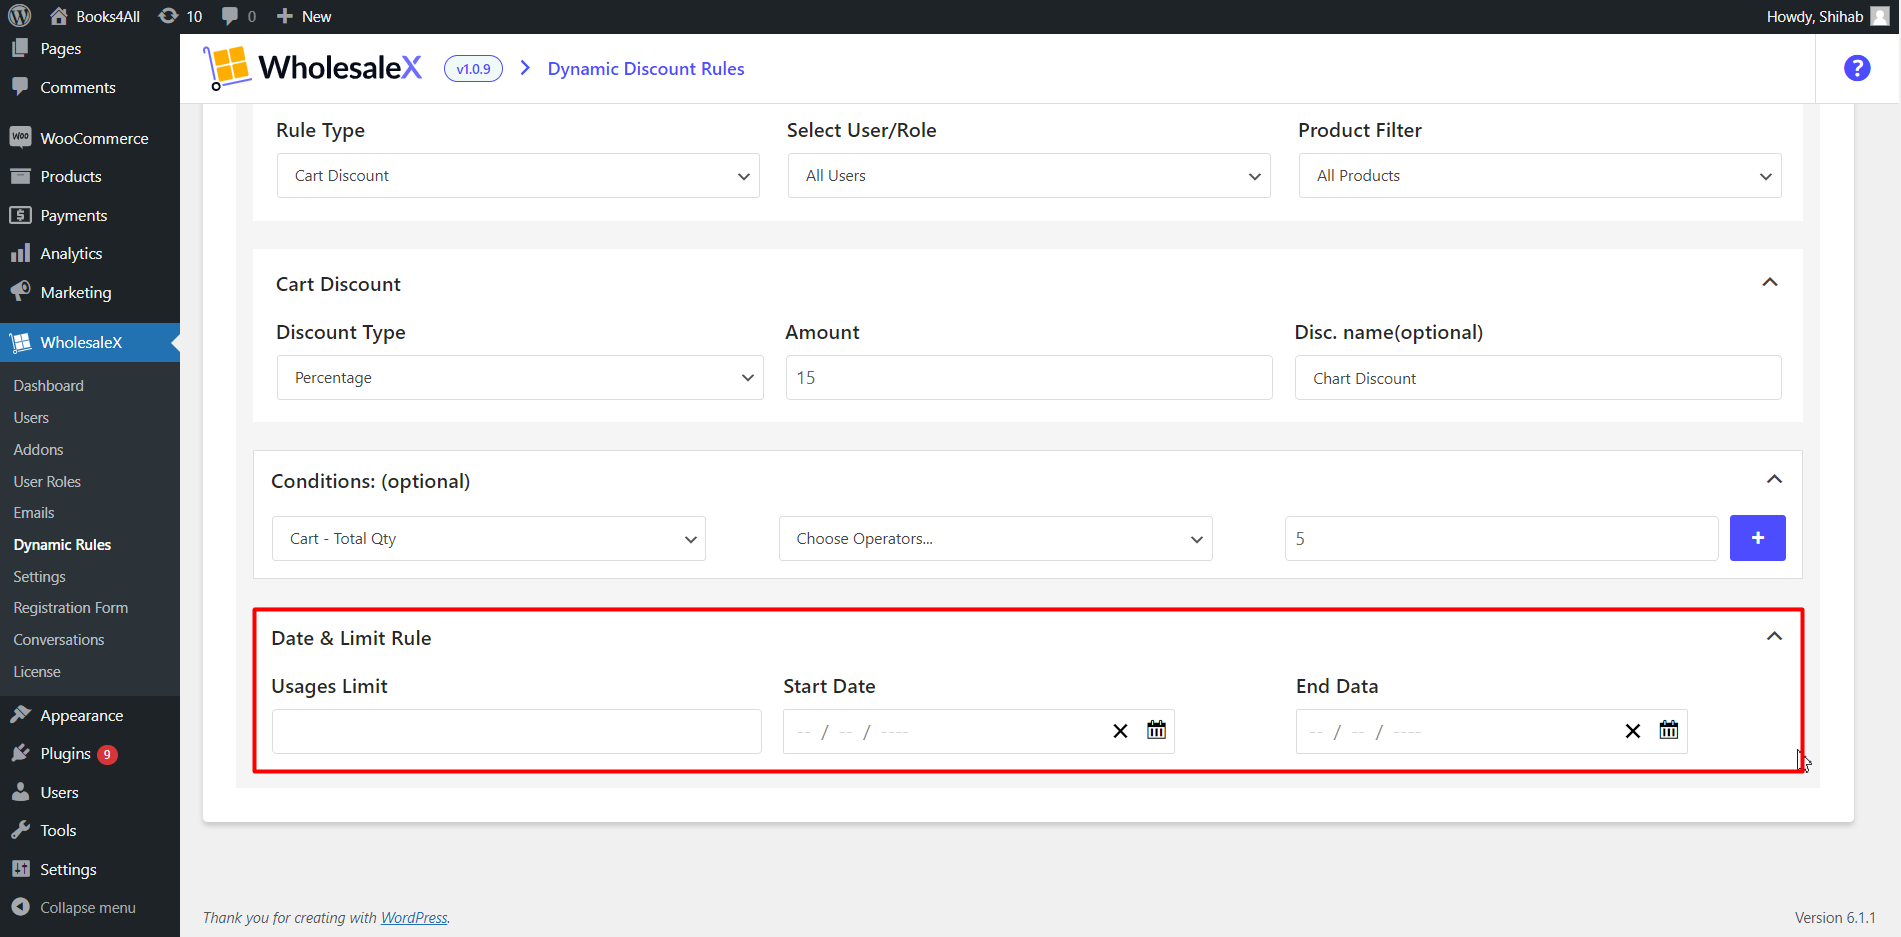Open the blue help question mark icon
Viewport: 1901px width, 937px height.
(x=1857, y=68)
